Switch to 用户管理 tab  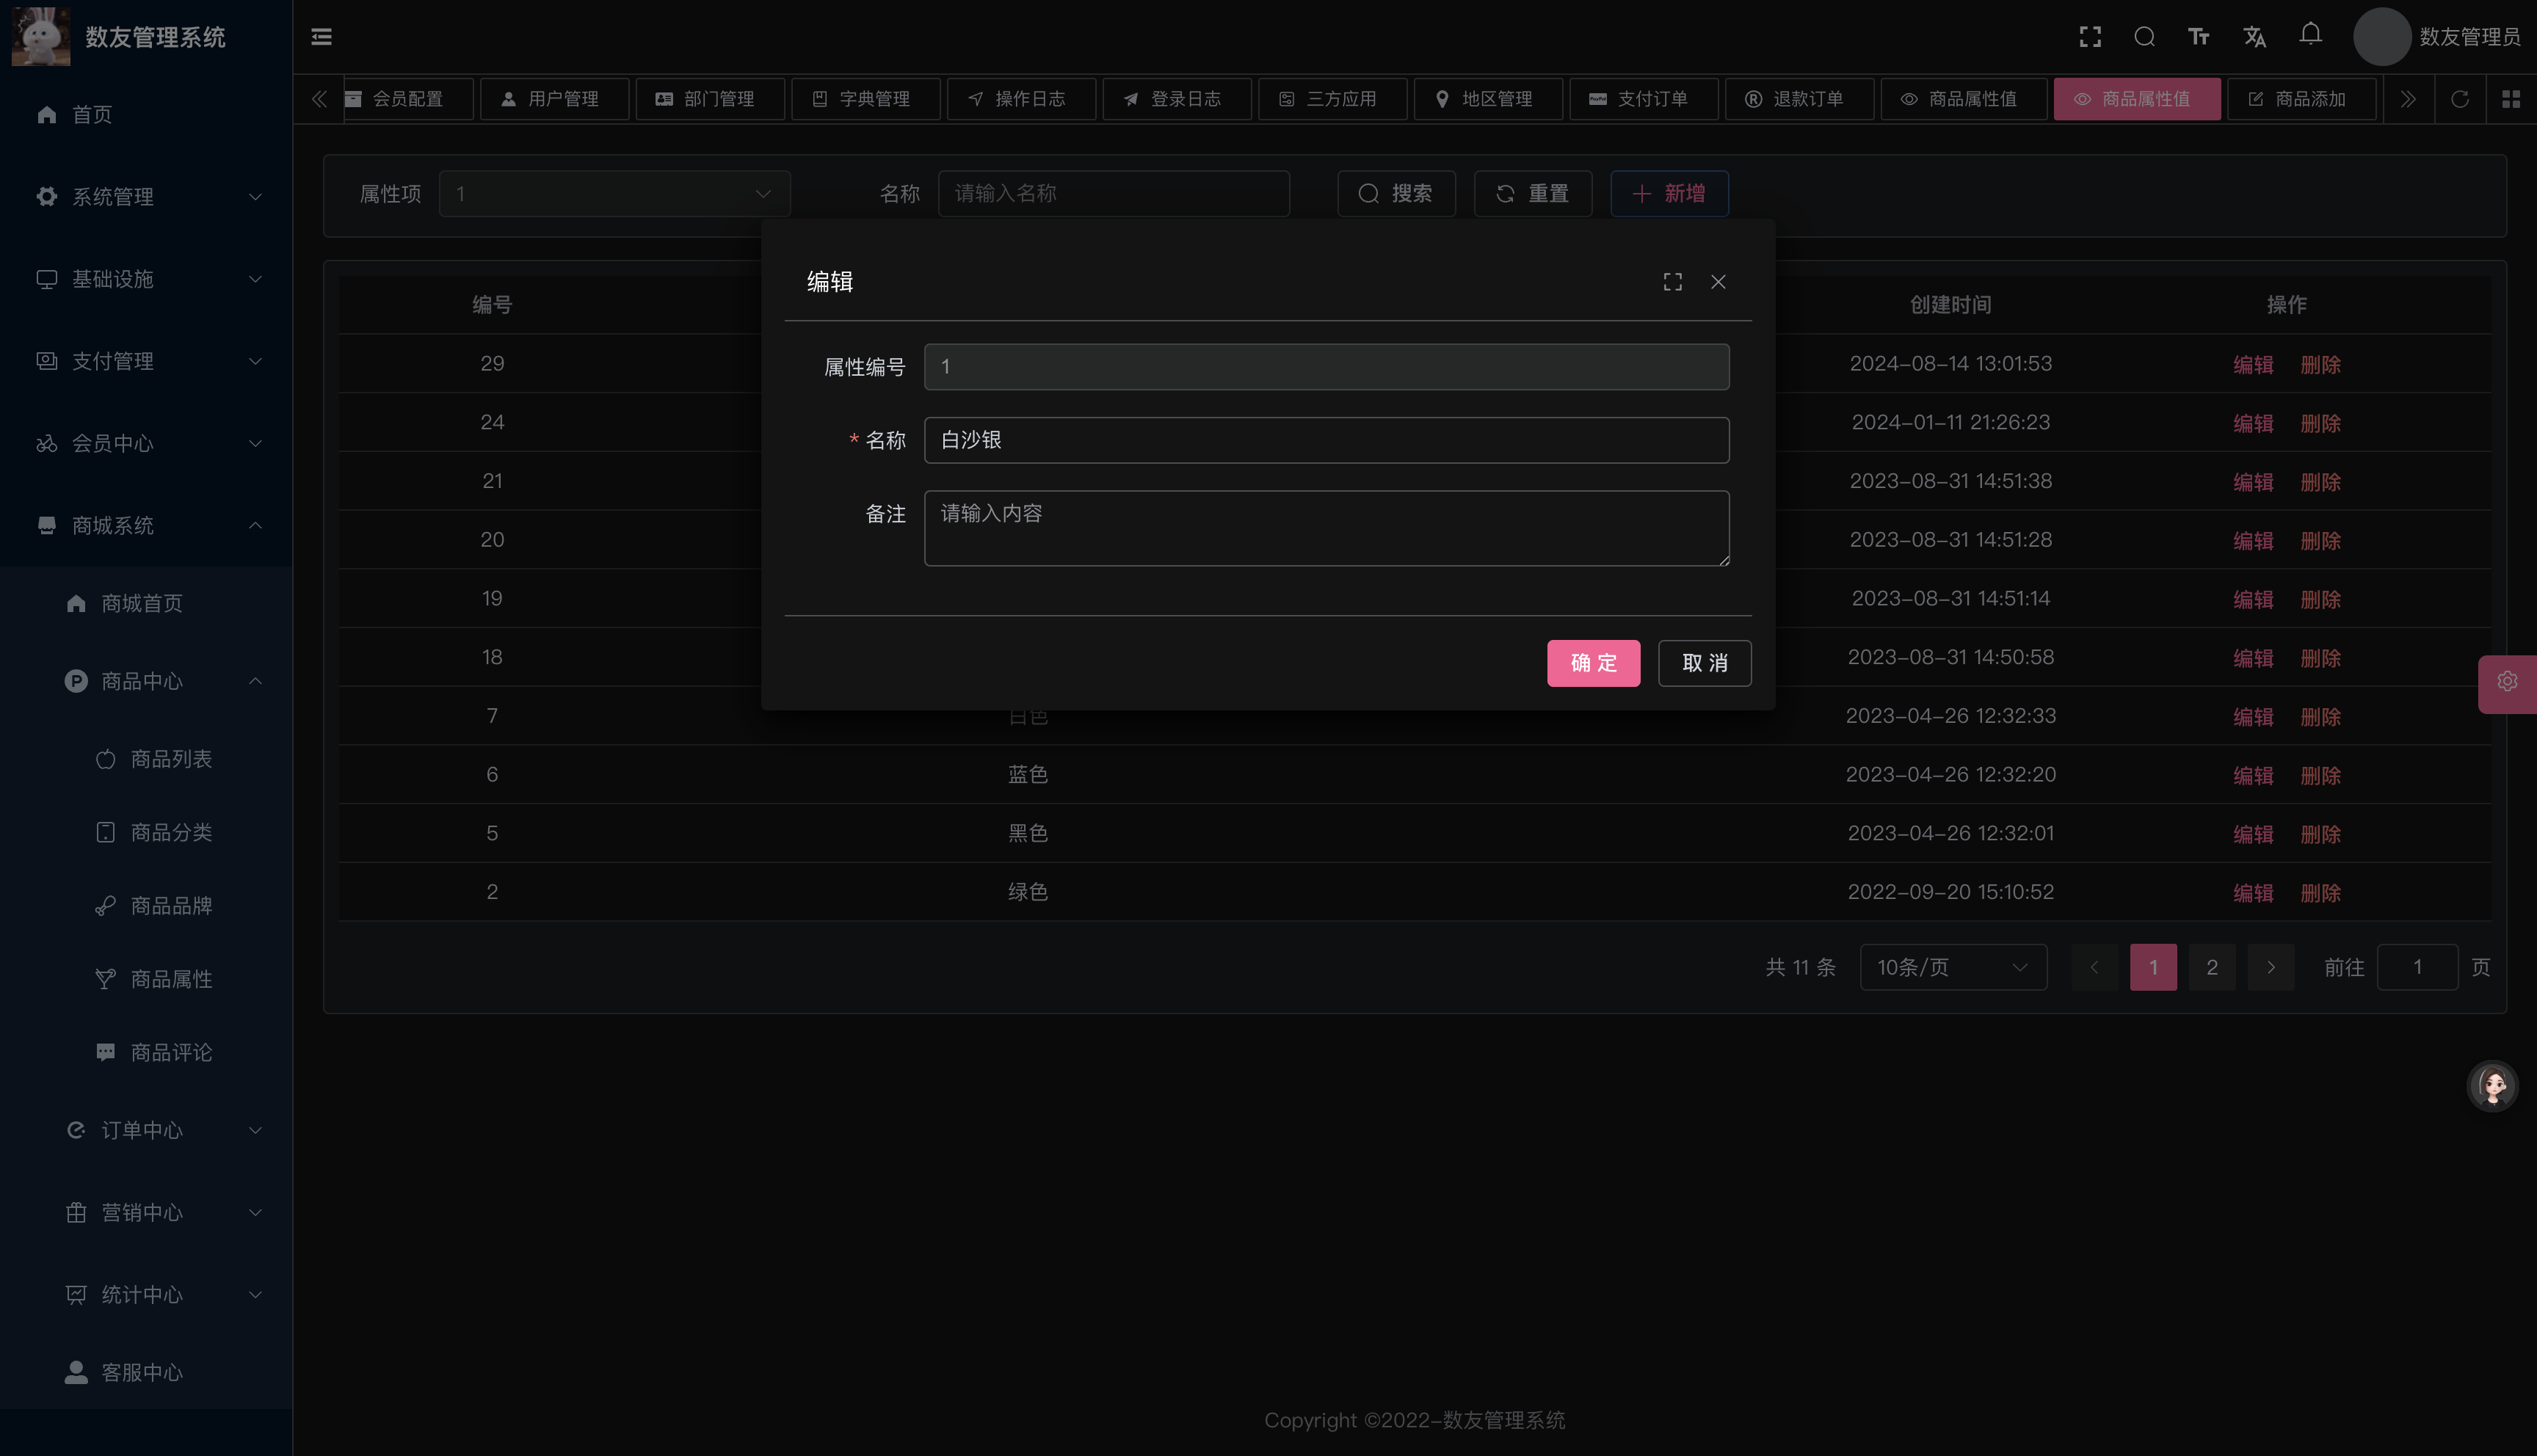[x=554, y=99]
